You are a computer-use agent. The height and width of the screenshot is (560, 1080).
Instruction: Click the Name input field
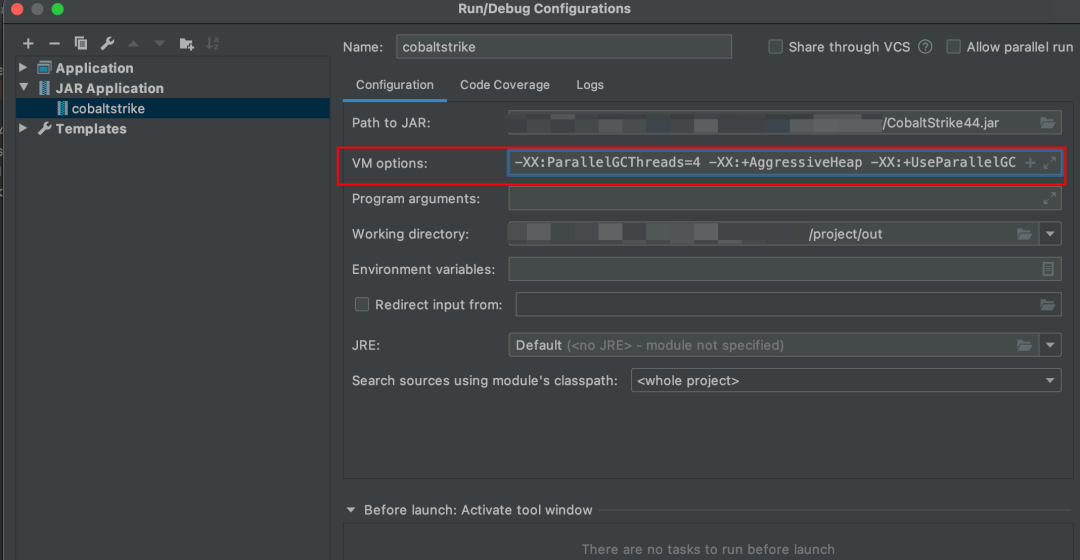click(563, 47)
